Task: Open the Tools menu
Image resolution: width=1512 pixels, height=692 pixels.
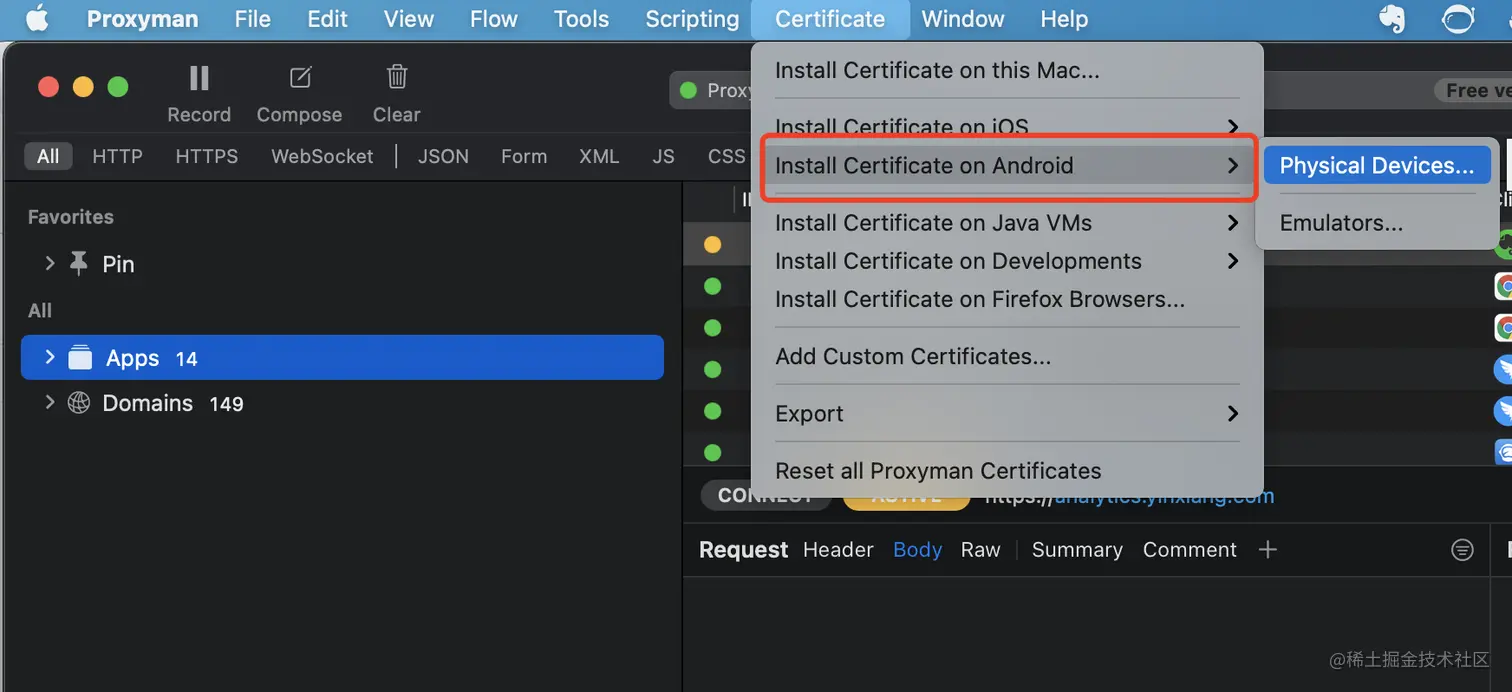Action: tap(582, 19)
